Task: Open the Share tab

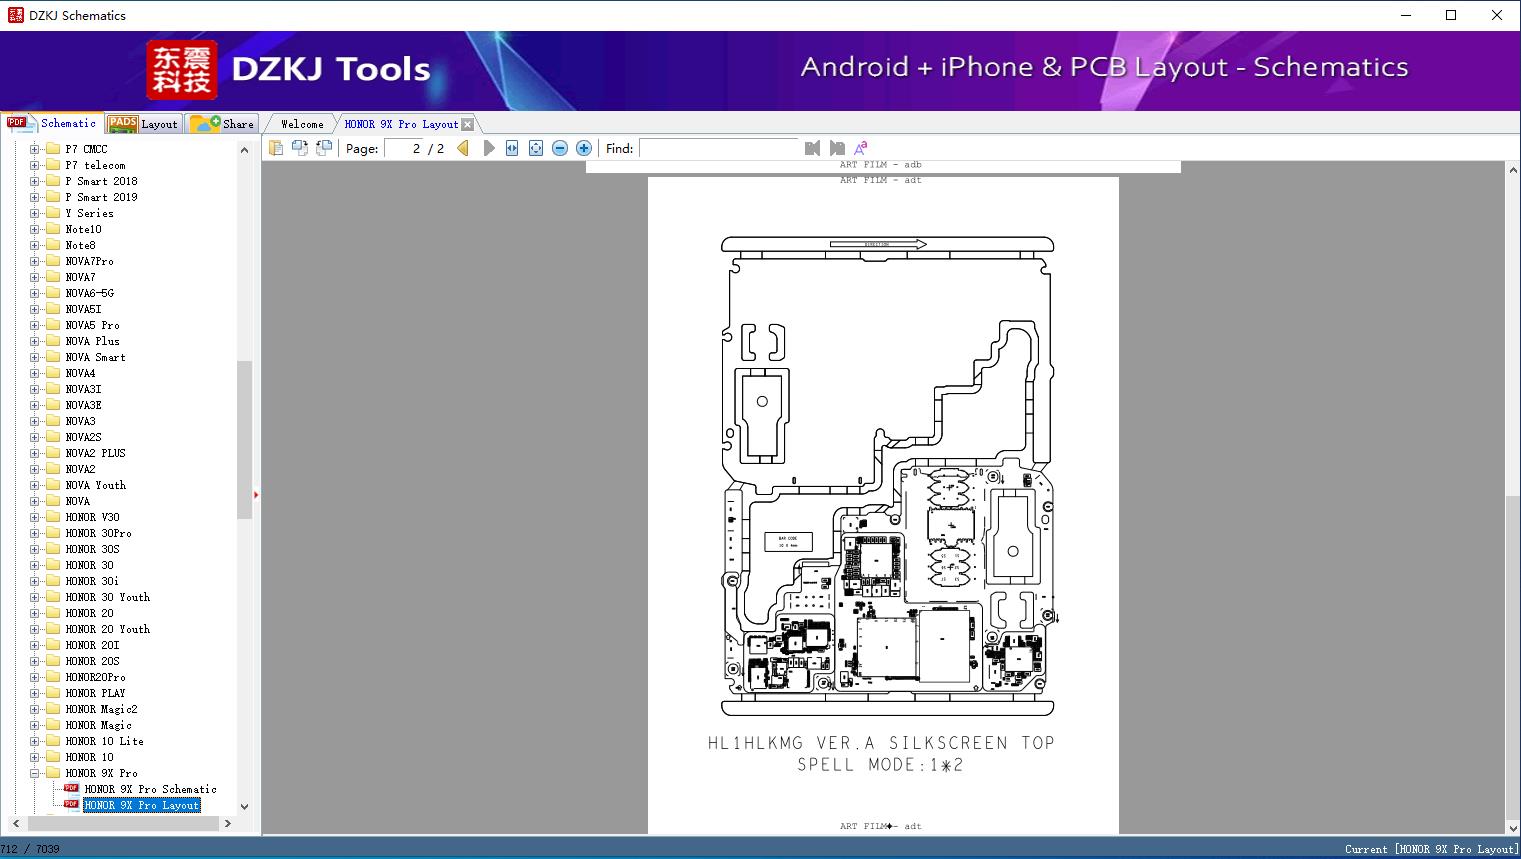Action: point(223,124)
